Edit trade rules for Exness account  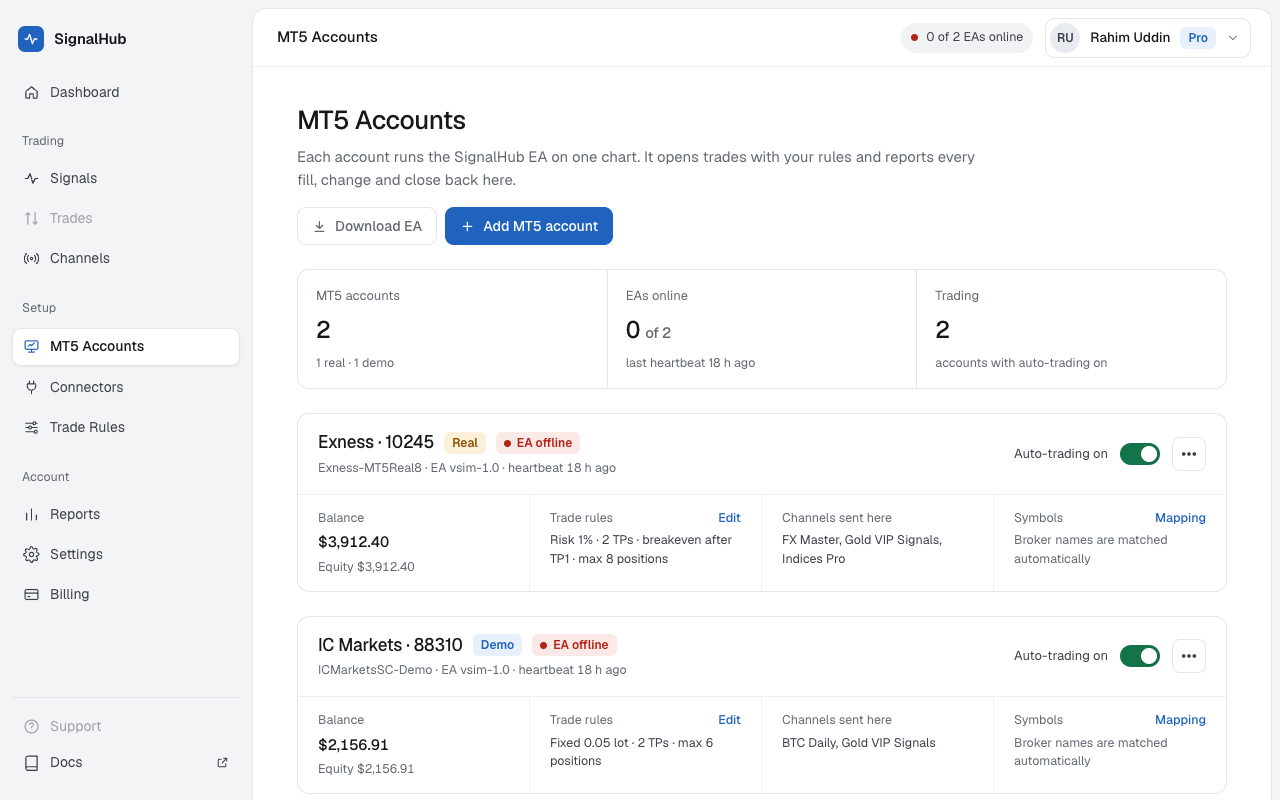pos(729,518)
